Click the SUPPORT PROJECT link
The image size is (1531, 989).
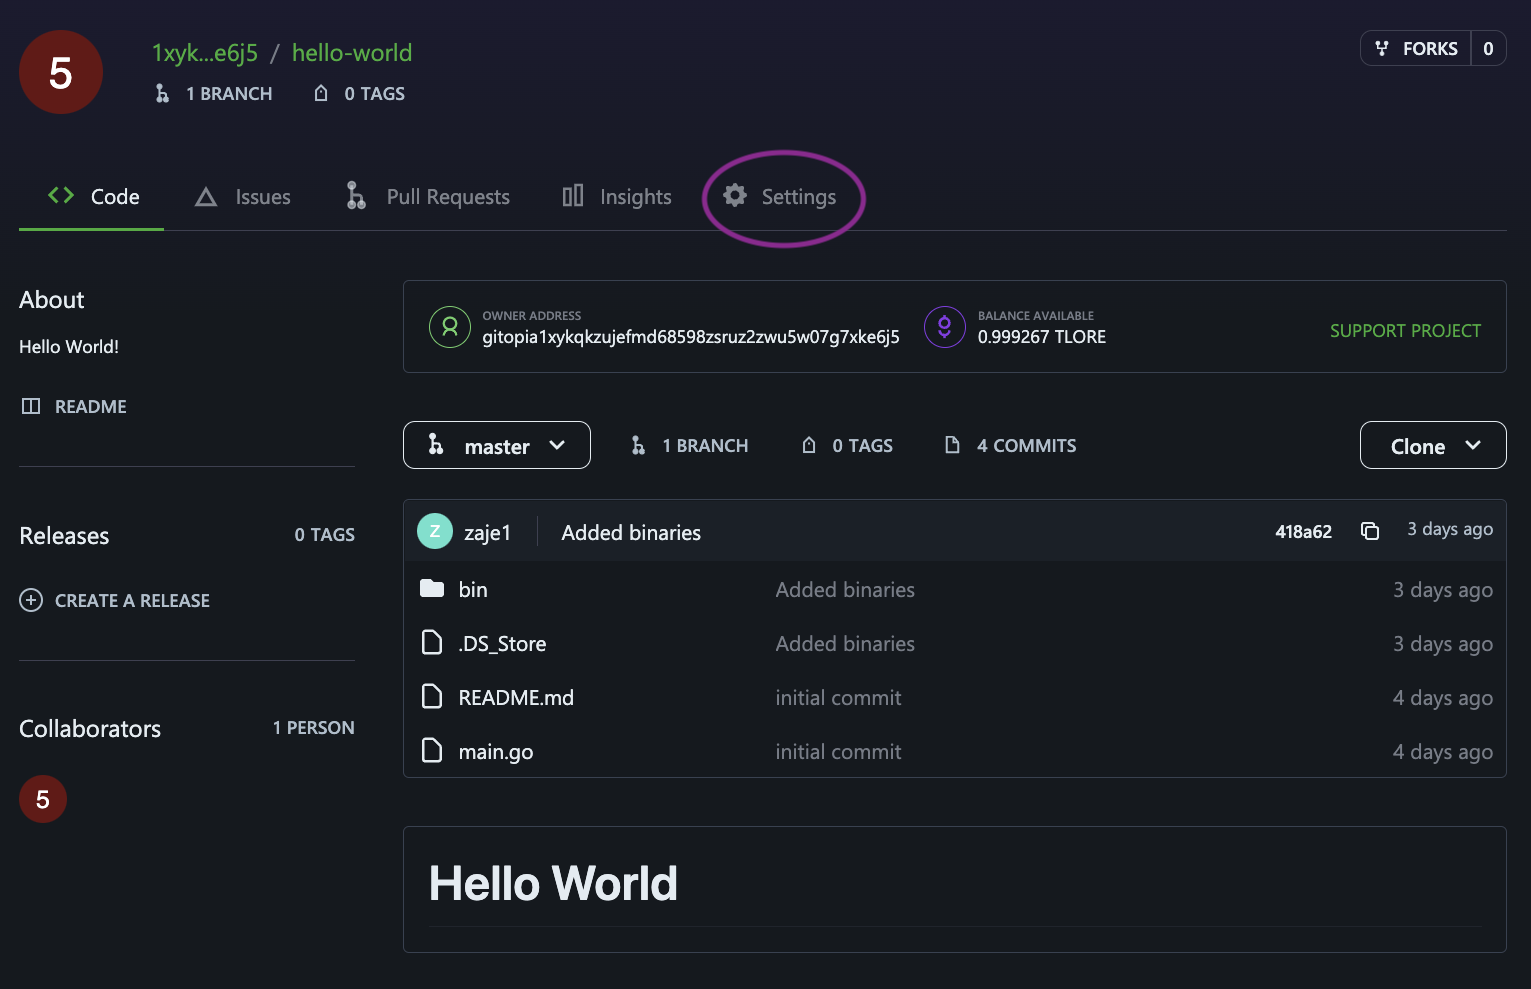[1405, 330]
